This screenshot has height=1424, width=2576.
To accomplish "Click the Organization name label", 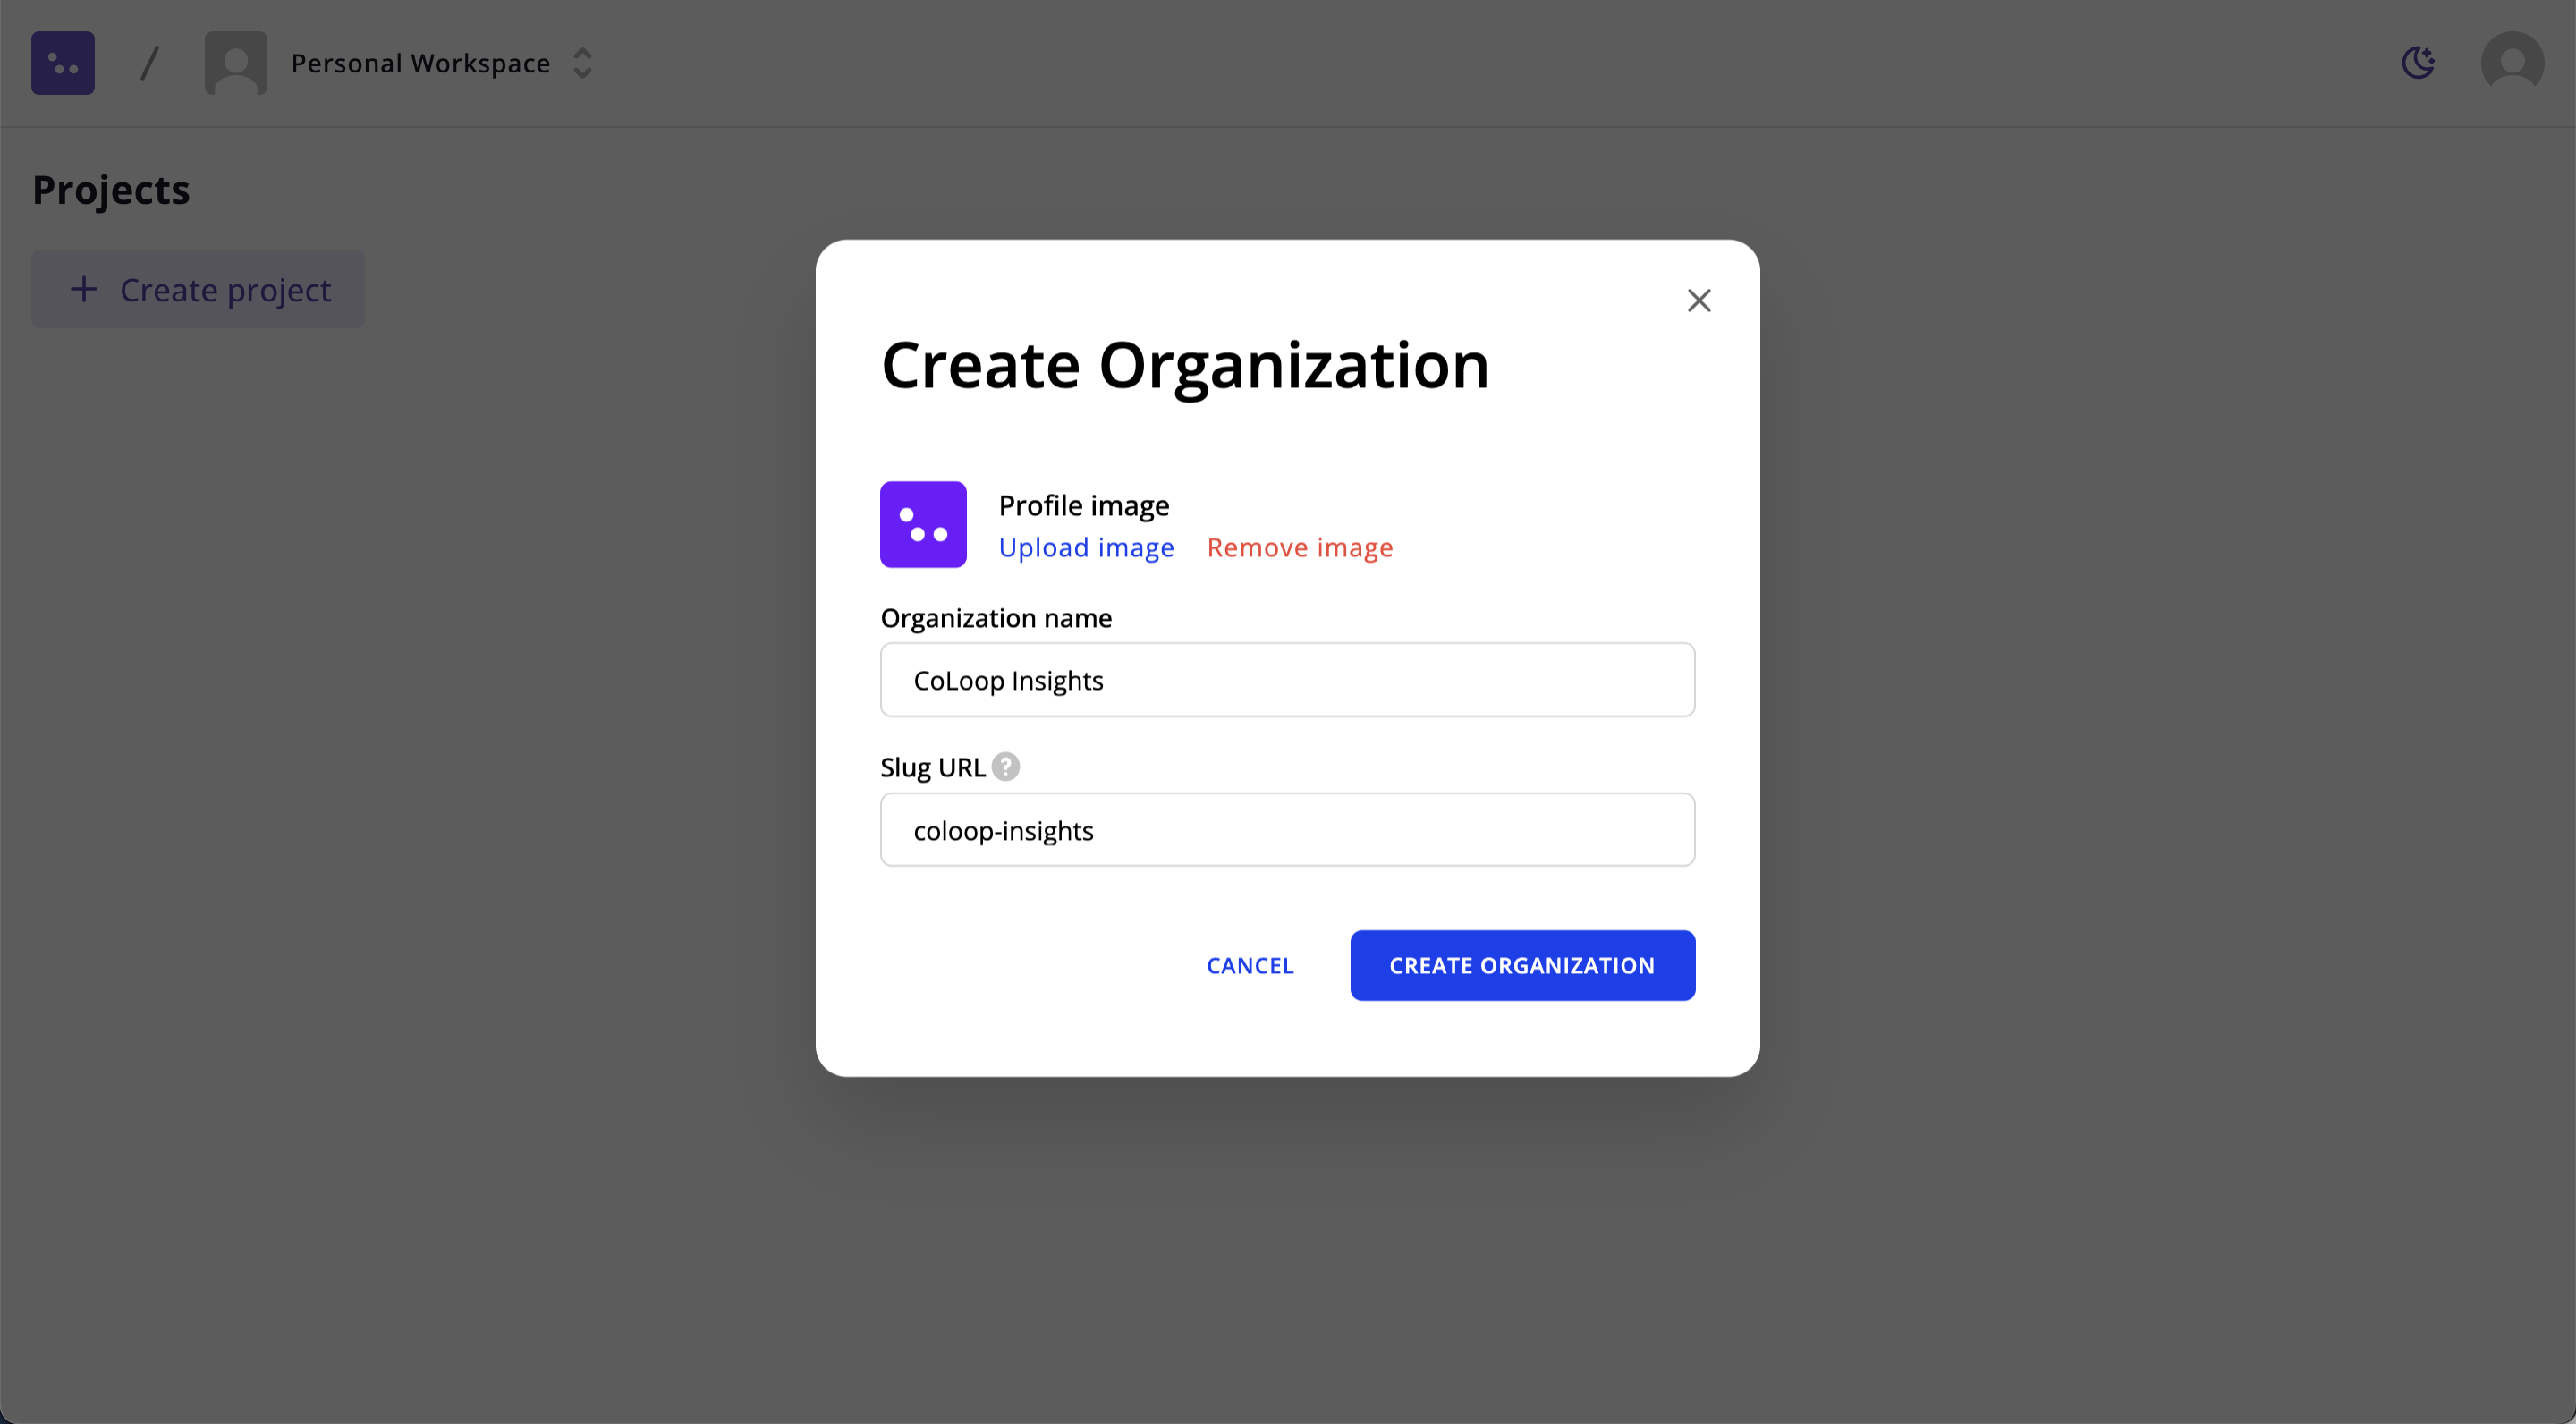I will [x=996, y=618].
